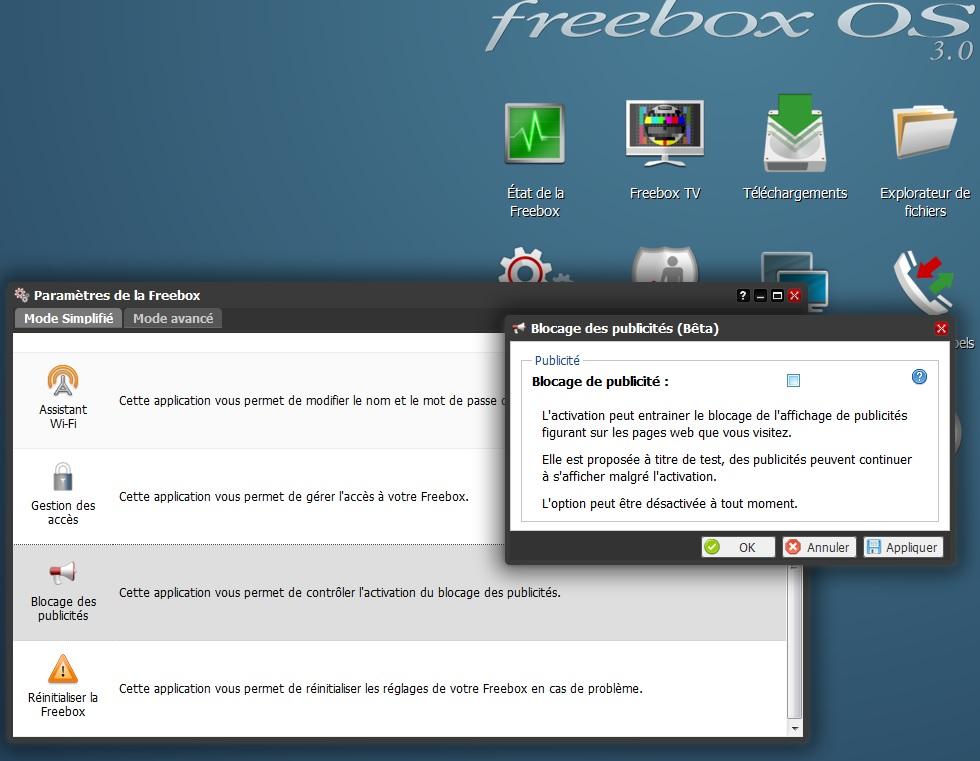980x761 pixels.
Task: Click the description about modifier le nom et mot de passe
Action: click(312, 400)
